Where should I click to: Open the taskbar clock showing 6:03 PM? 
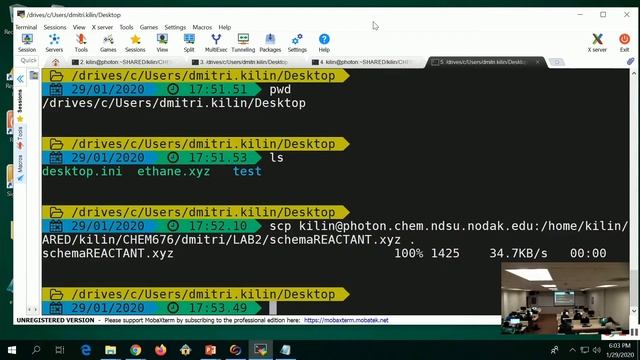pos(620,350)
